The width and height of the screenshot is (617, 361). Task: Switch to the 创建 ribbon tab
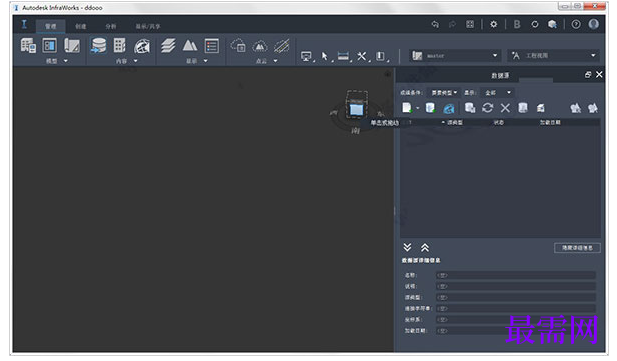81,26
